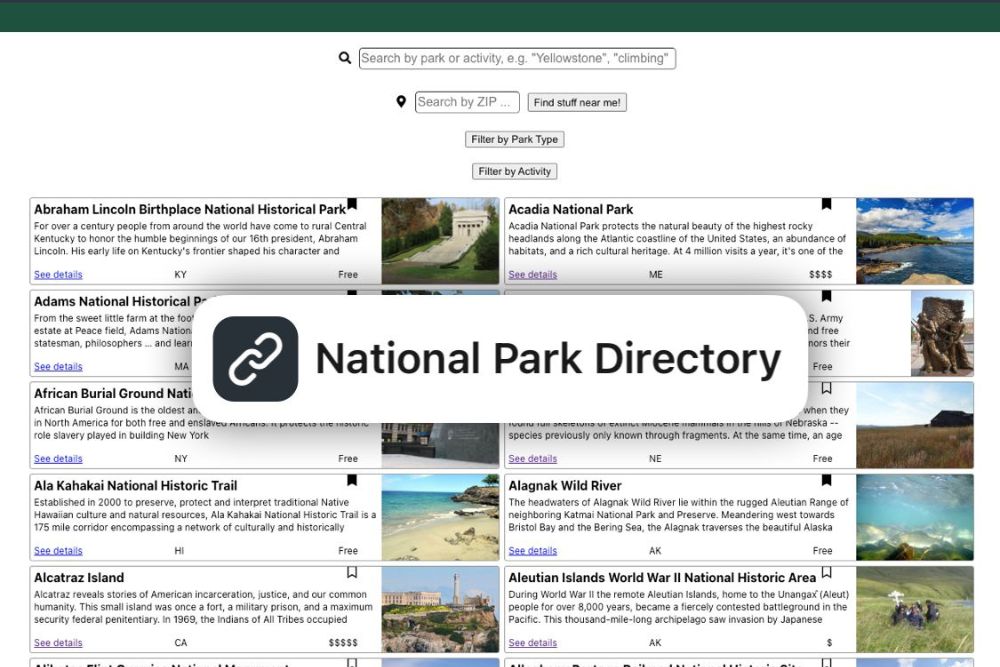Screen dimensions: 1000x667
Task: Click the Alcatraz Island lighthouse photo
Action: pos(440,610)
